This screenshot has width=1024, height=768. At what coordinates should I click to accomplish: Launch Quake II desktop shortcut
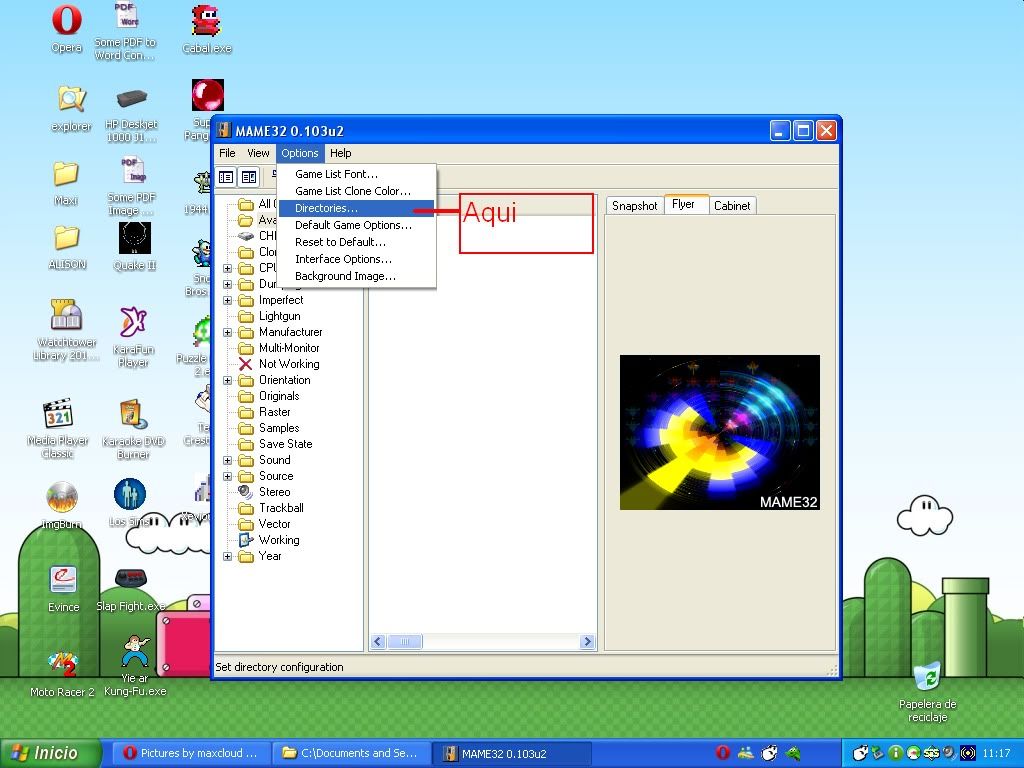(135, 247)
